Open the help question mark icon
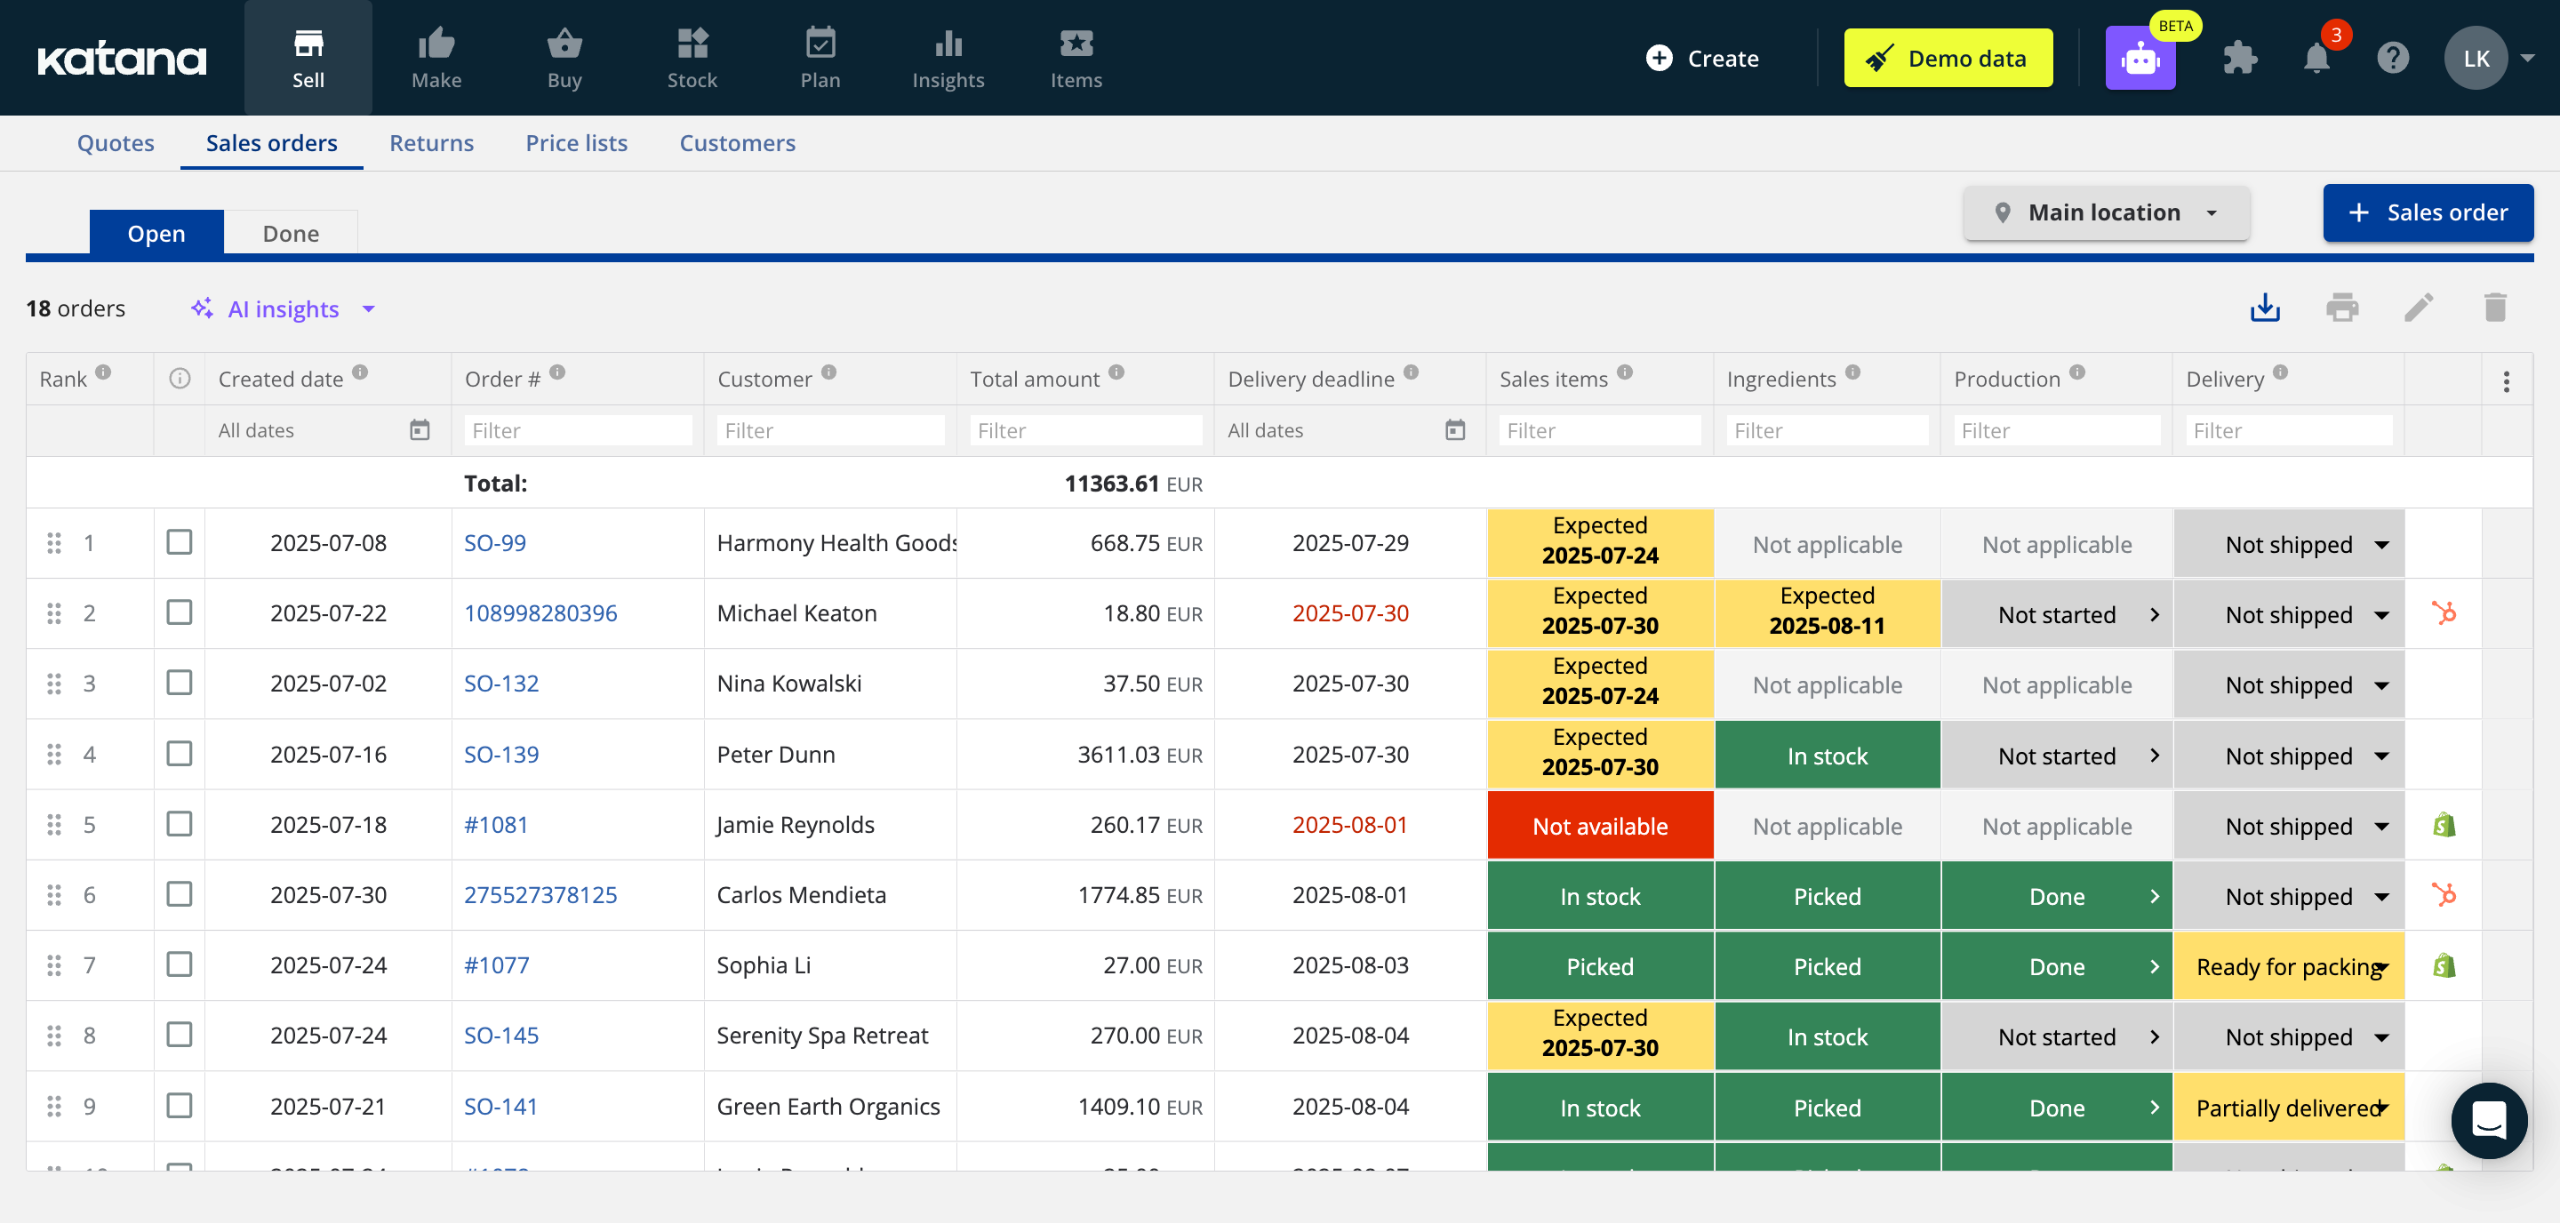Viewport: 2560px width, 1223px height. [2393, 58]
